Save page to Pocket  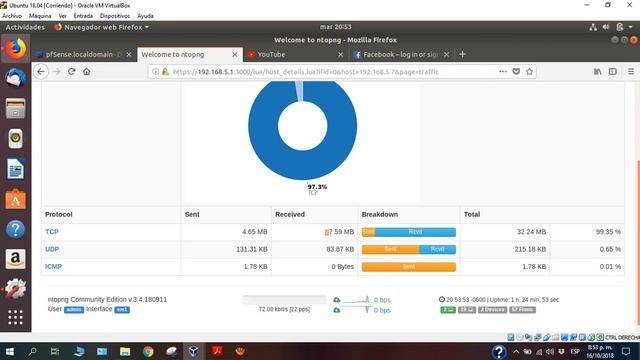[516, 71]
